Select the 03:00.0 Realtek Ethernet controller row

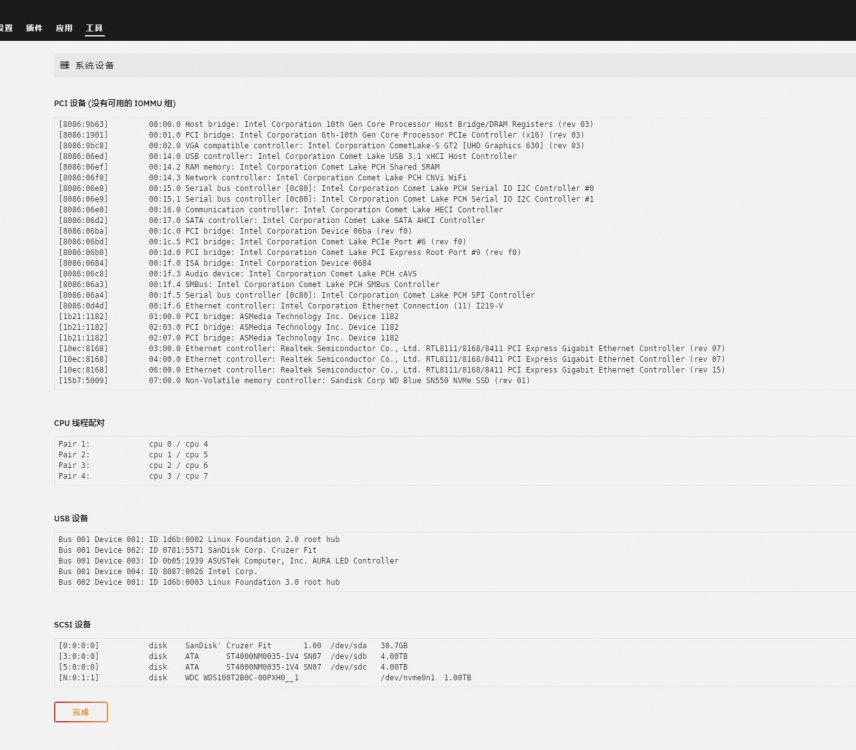391,348
